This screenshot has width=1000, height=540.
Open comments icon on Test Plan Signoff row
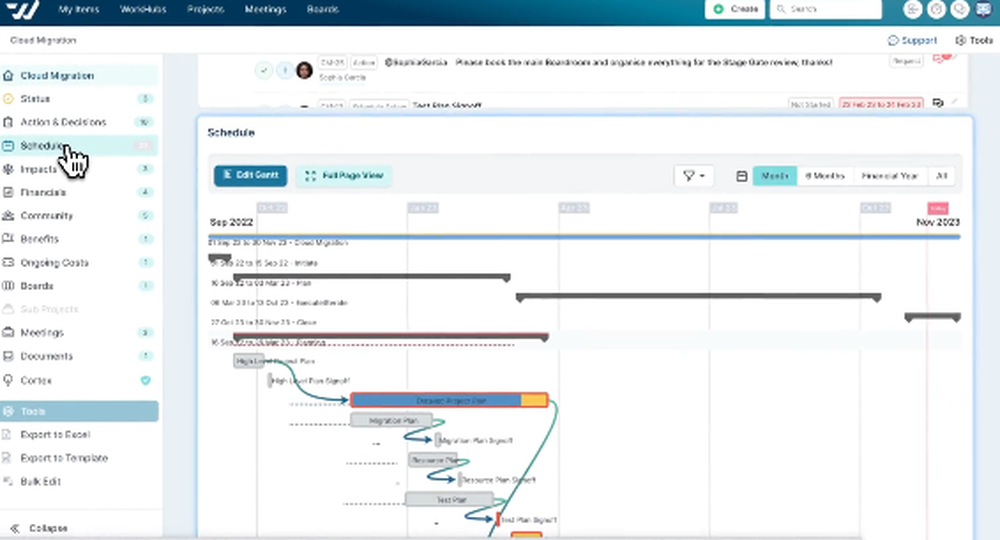(938, 103)
